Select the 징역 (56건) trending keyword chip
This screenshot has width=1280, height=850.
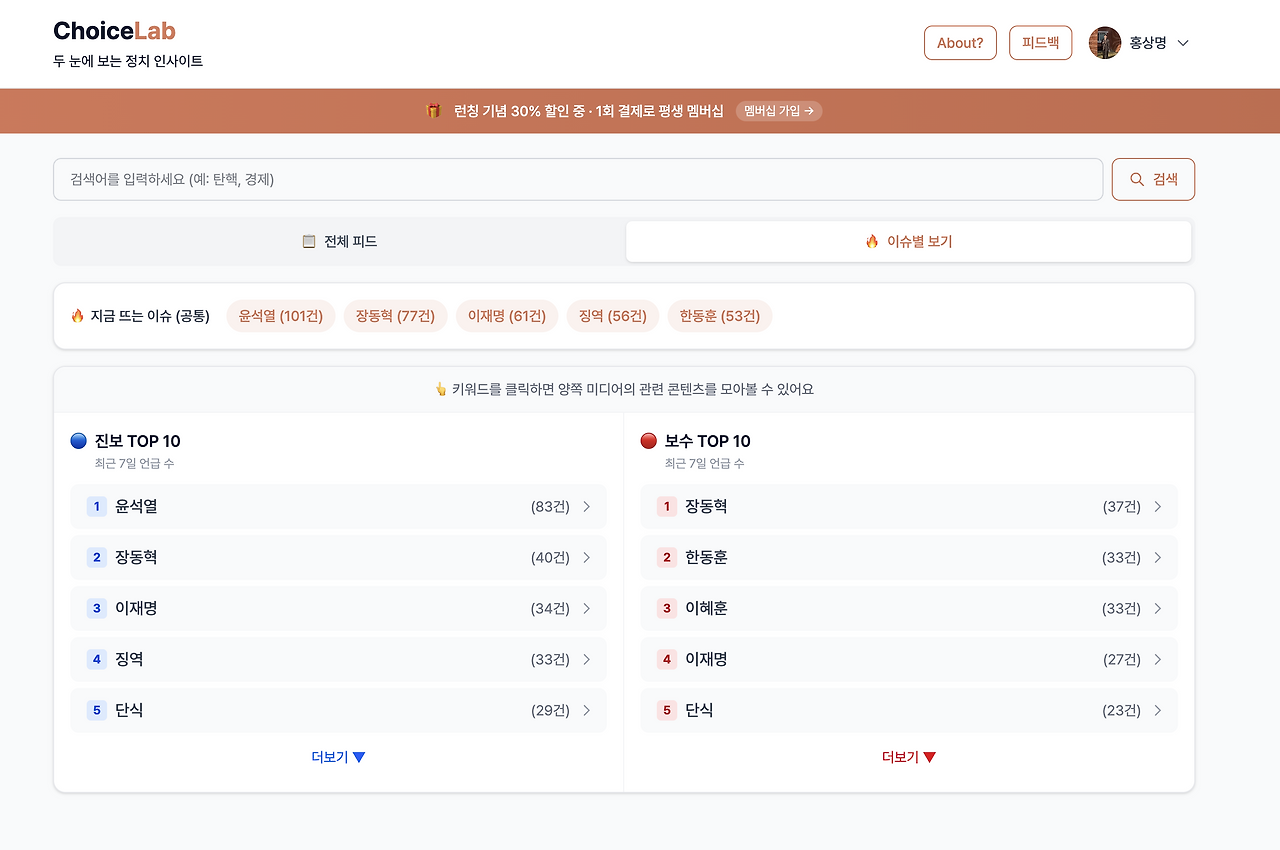pos(612,314)
